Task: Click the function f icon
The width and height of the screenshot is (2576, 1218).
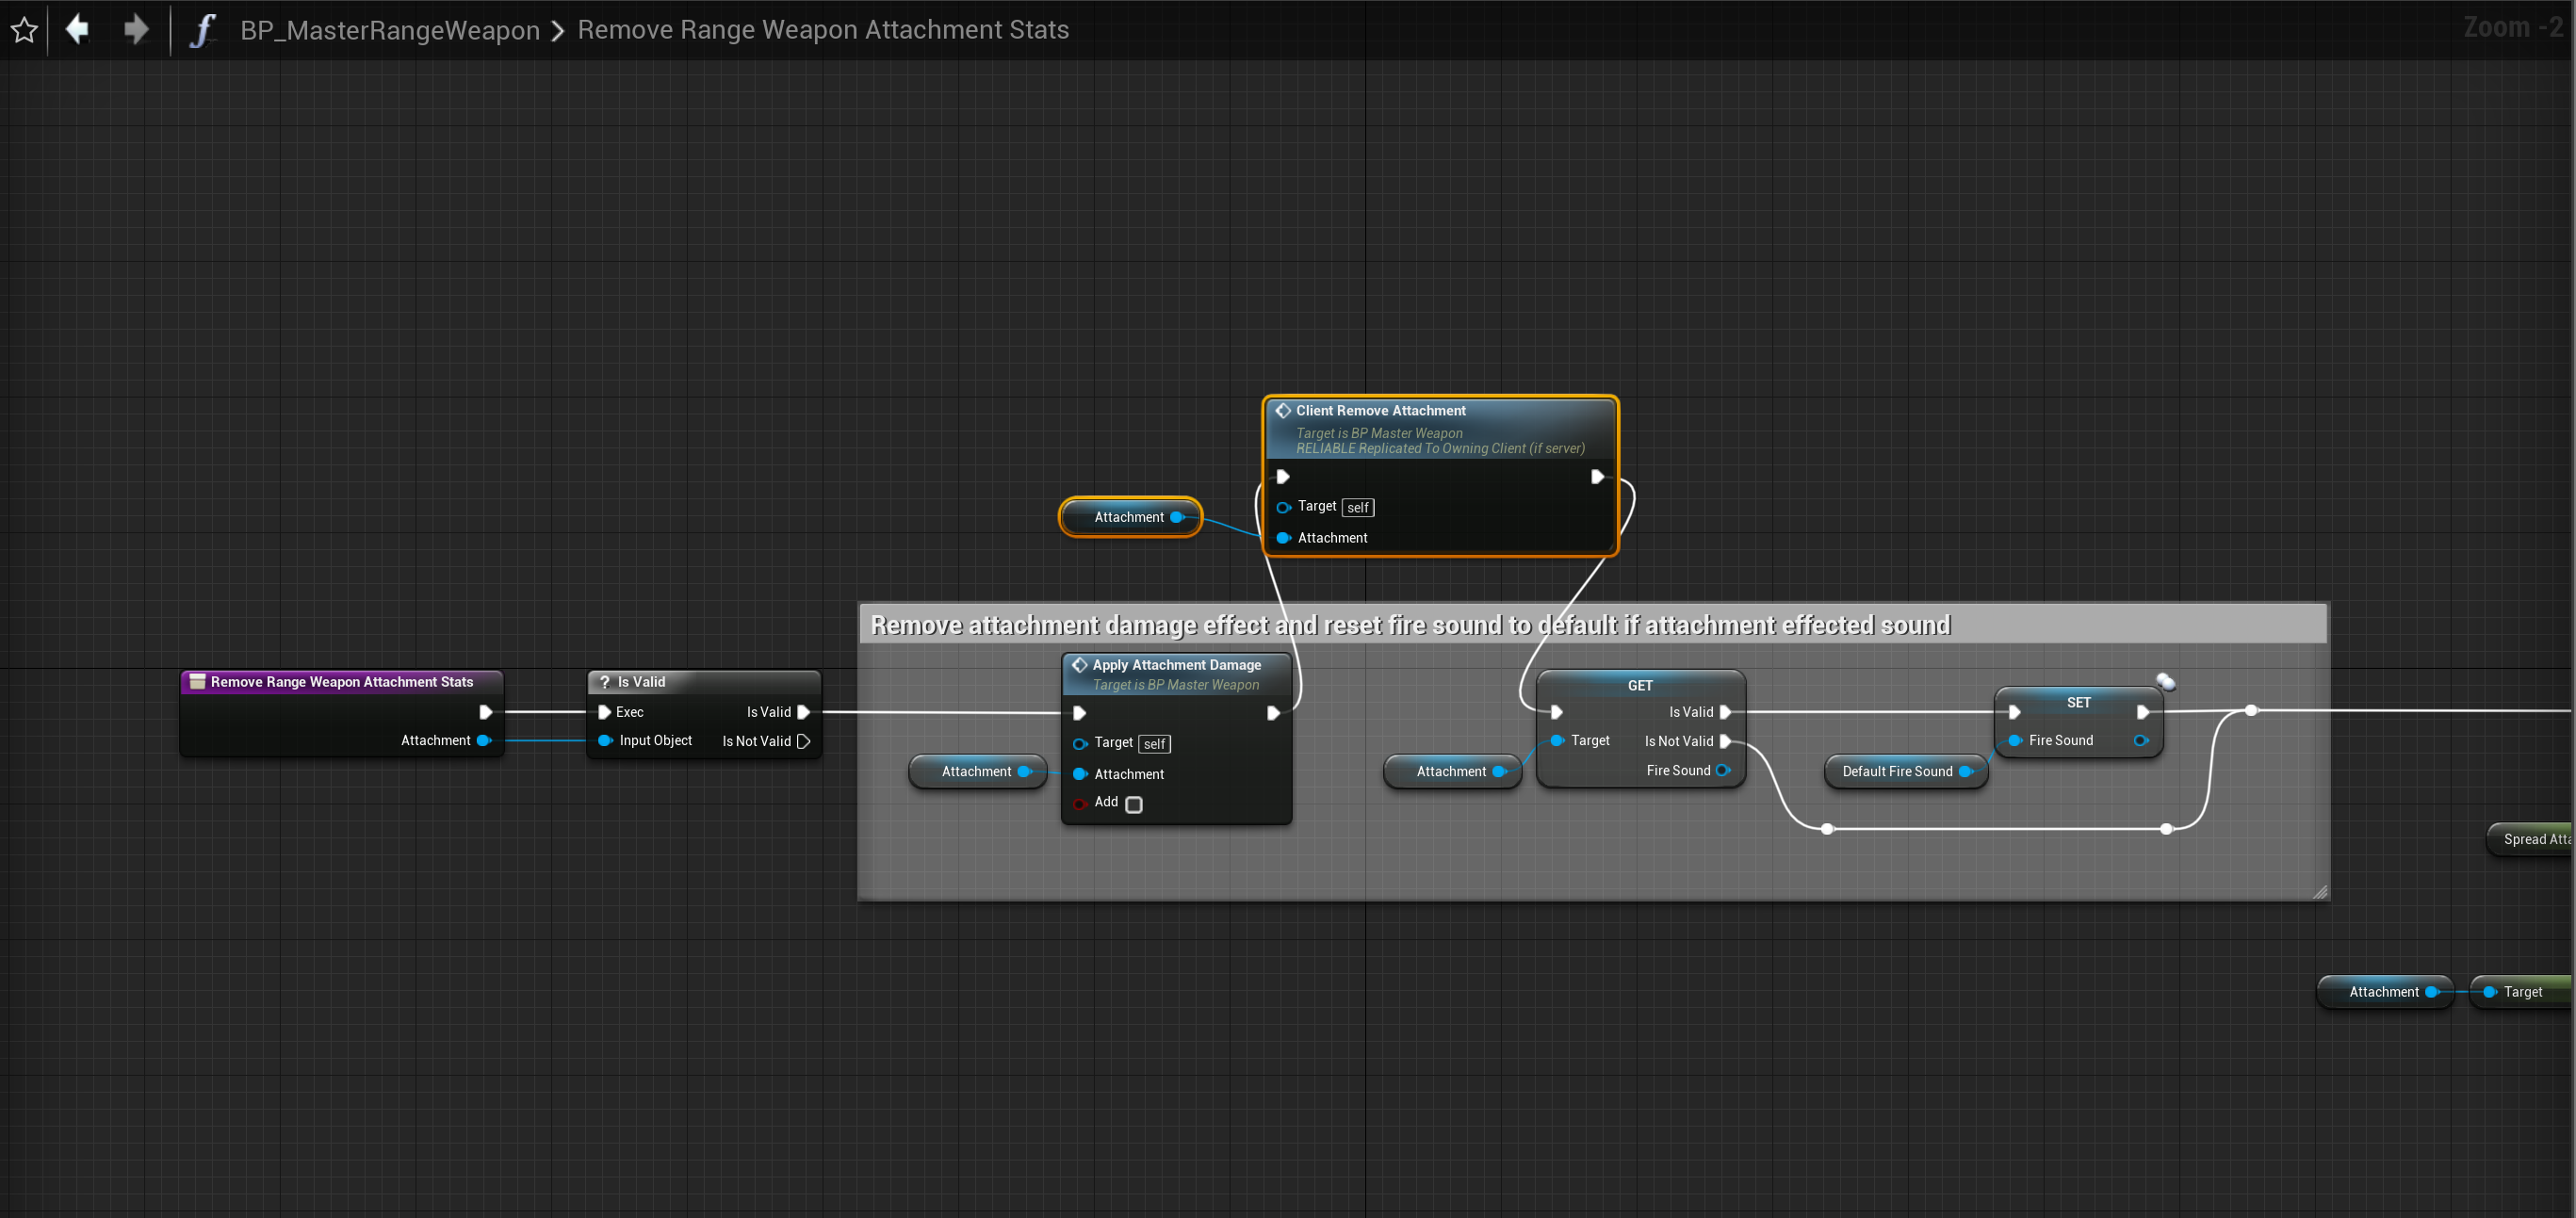Action: pyautogui.click(x=203, y=30)
